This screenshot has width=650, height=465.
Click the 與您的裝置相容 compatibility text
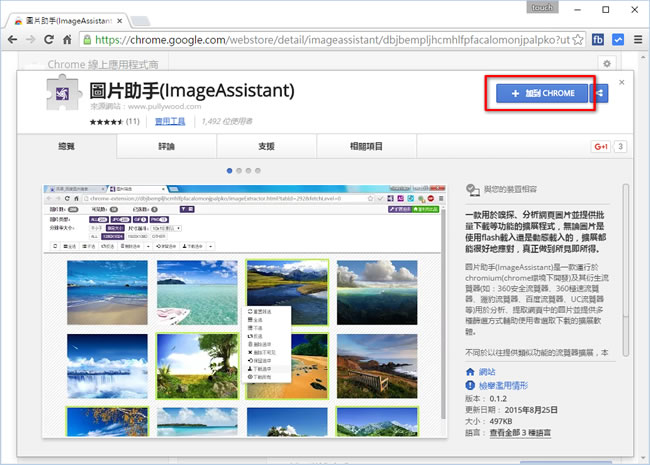pyautogui.click(x=510, y=189)
